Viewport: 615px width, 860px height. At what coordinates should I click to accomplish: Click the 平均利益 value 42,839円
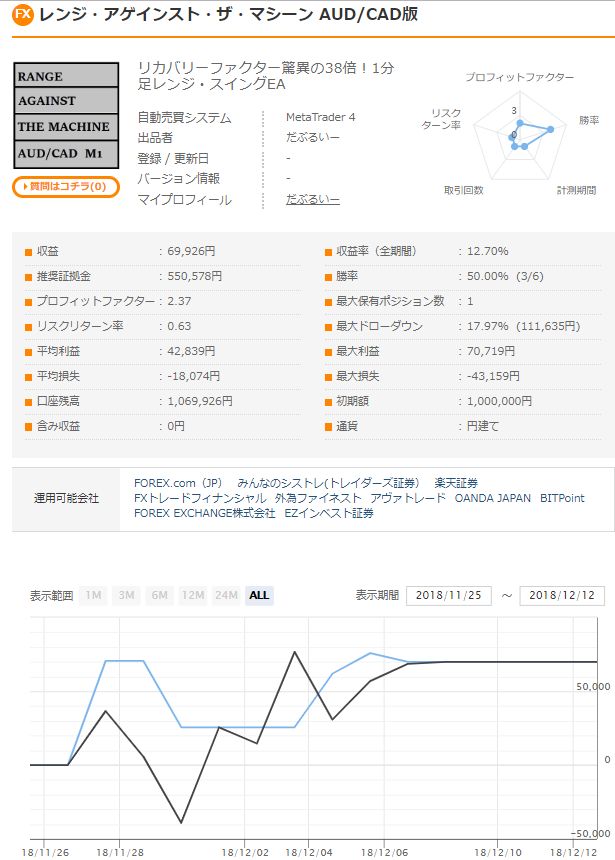pos(191,351)
